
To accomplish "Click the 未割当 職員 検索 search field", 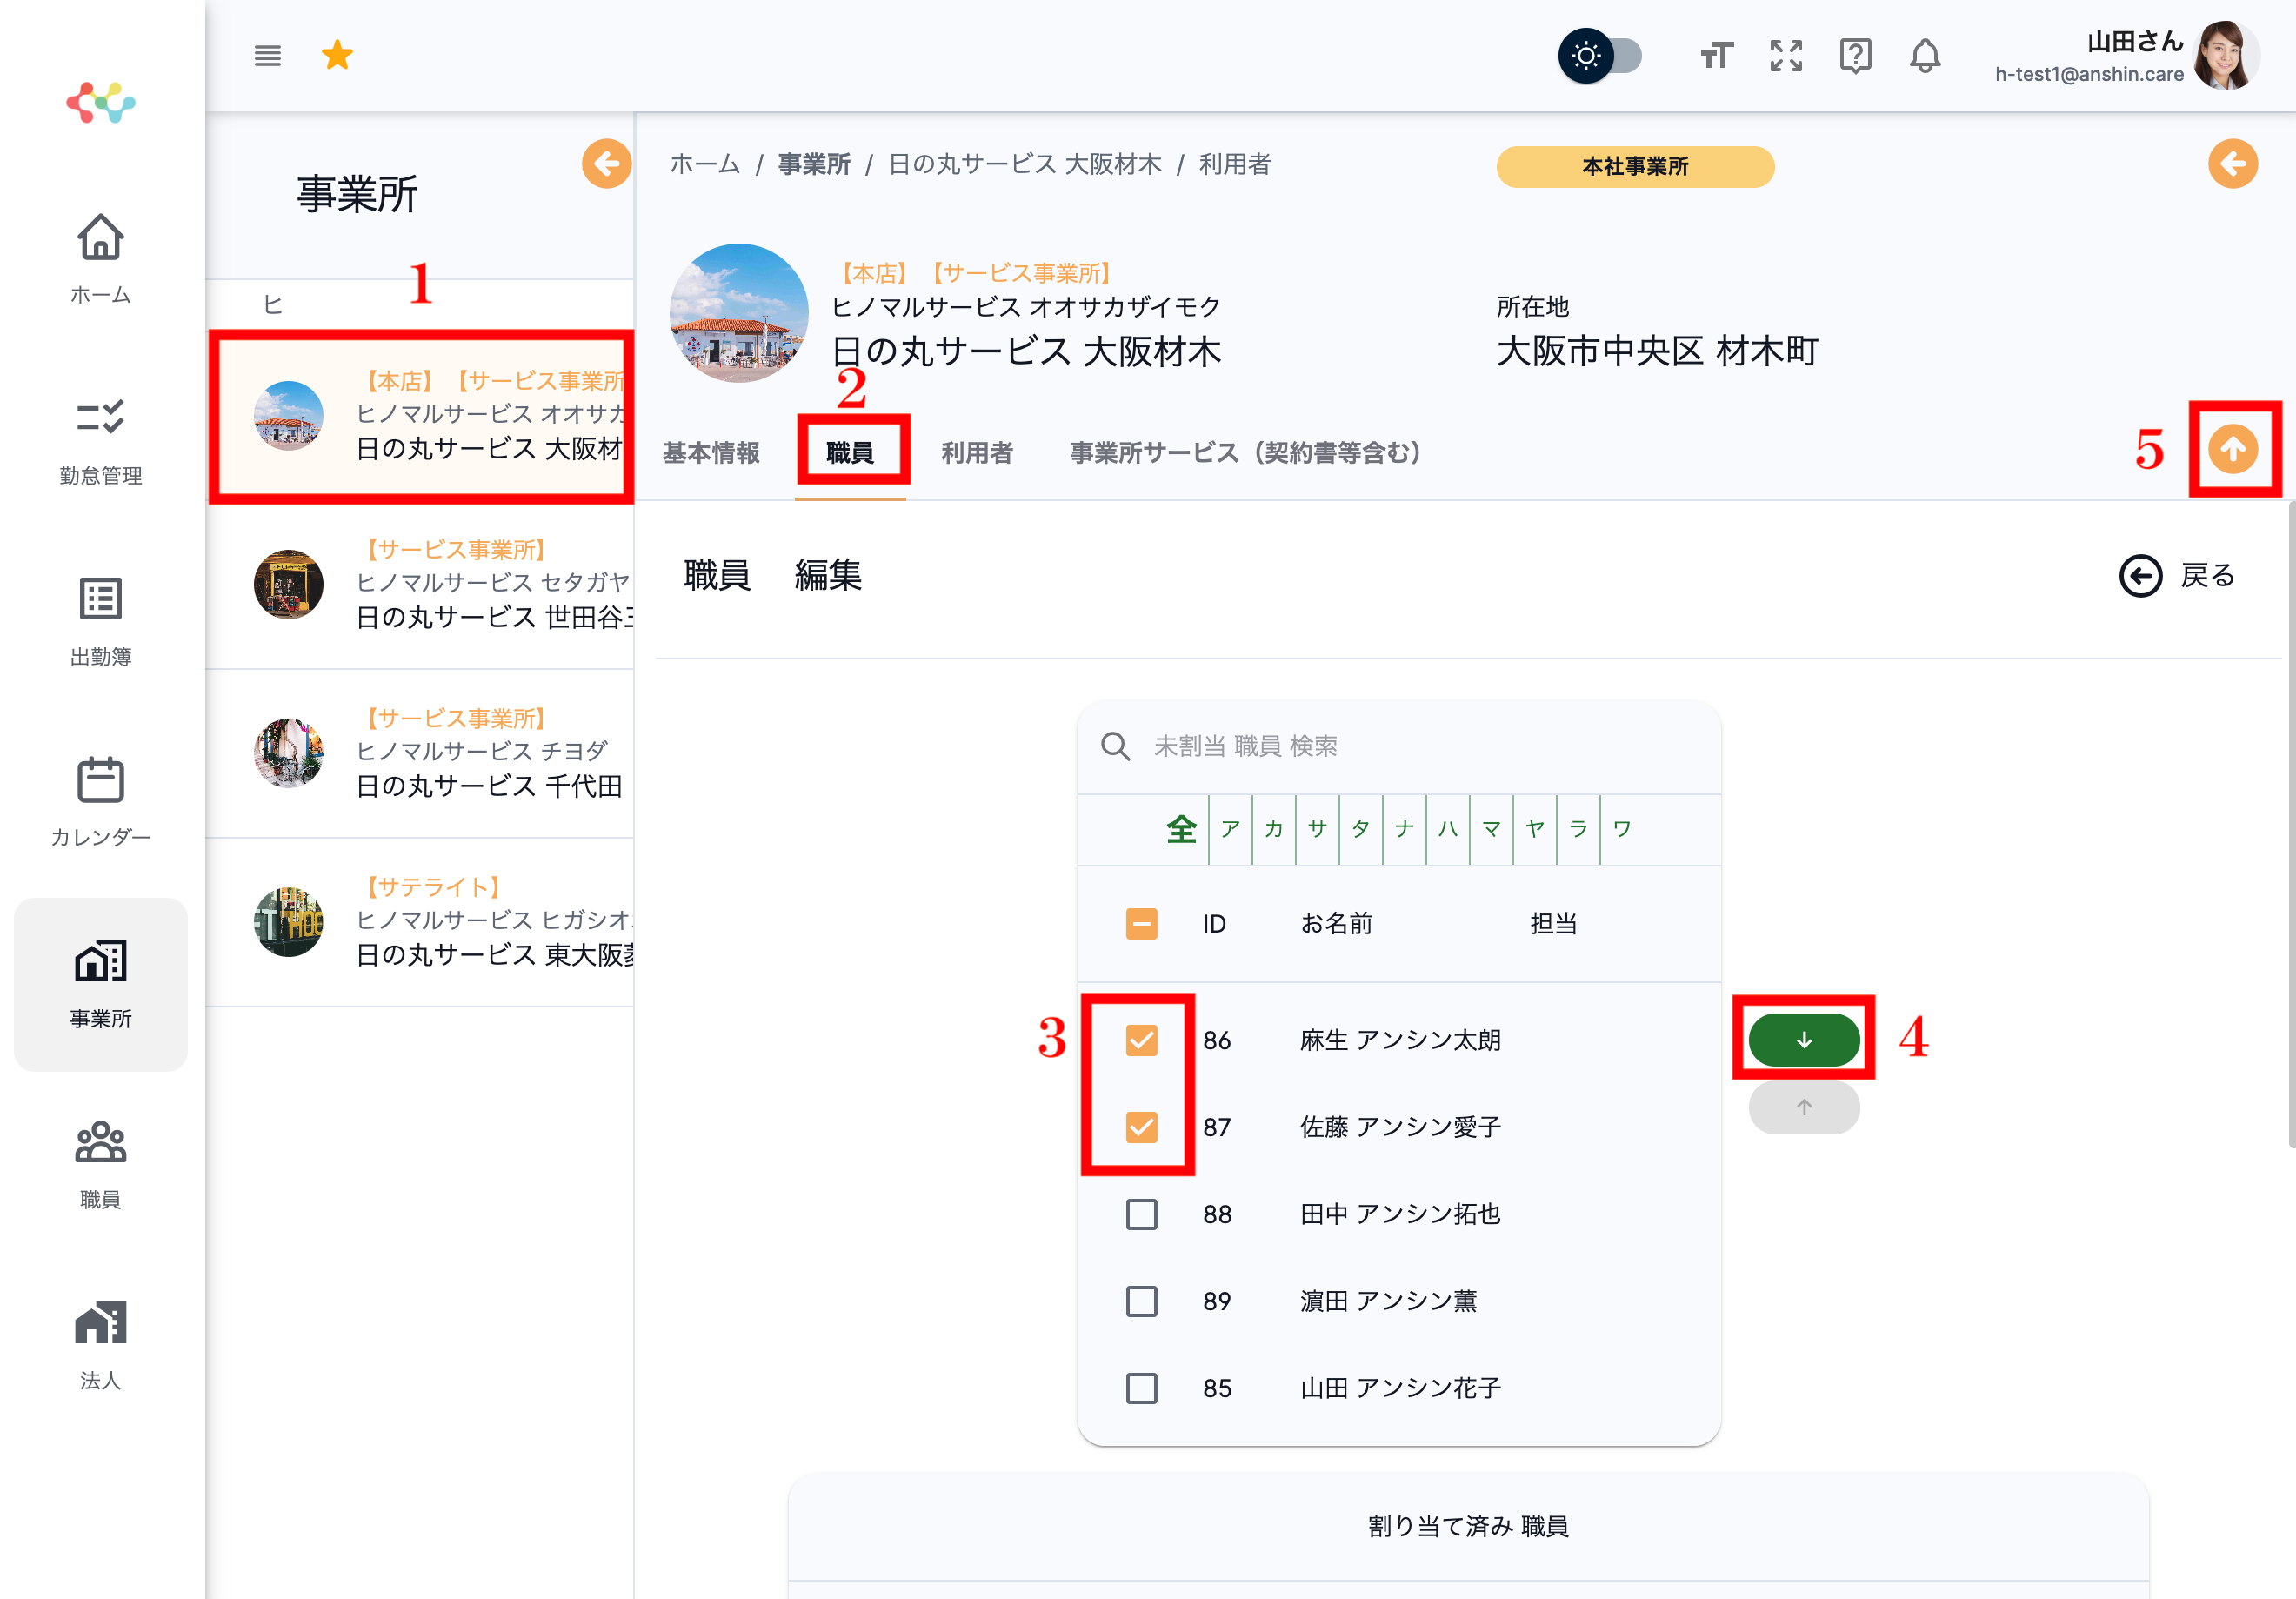I will tap(1400, 746).
